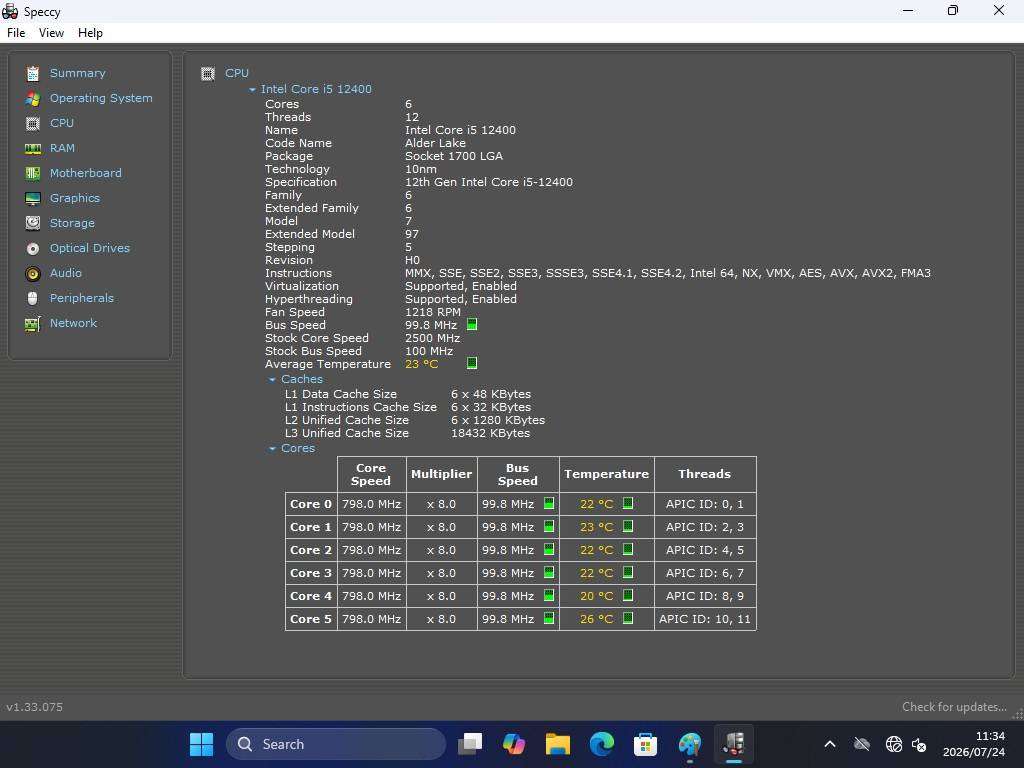Image resolution: width=1024 pixels, height=768 pixels.
Task: Click the 18432 KBytes L3 cache value
Action: [x=490, y=433]
